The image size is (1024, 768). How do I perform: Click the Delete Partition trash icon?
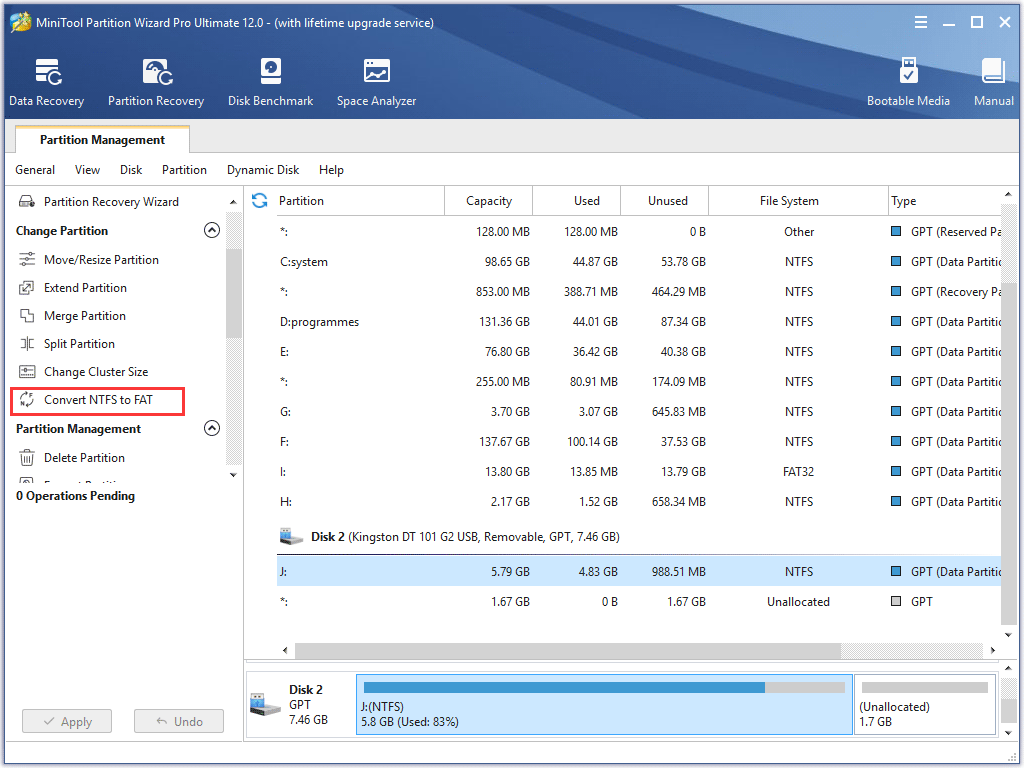pos(27,458)
